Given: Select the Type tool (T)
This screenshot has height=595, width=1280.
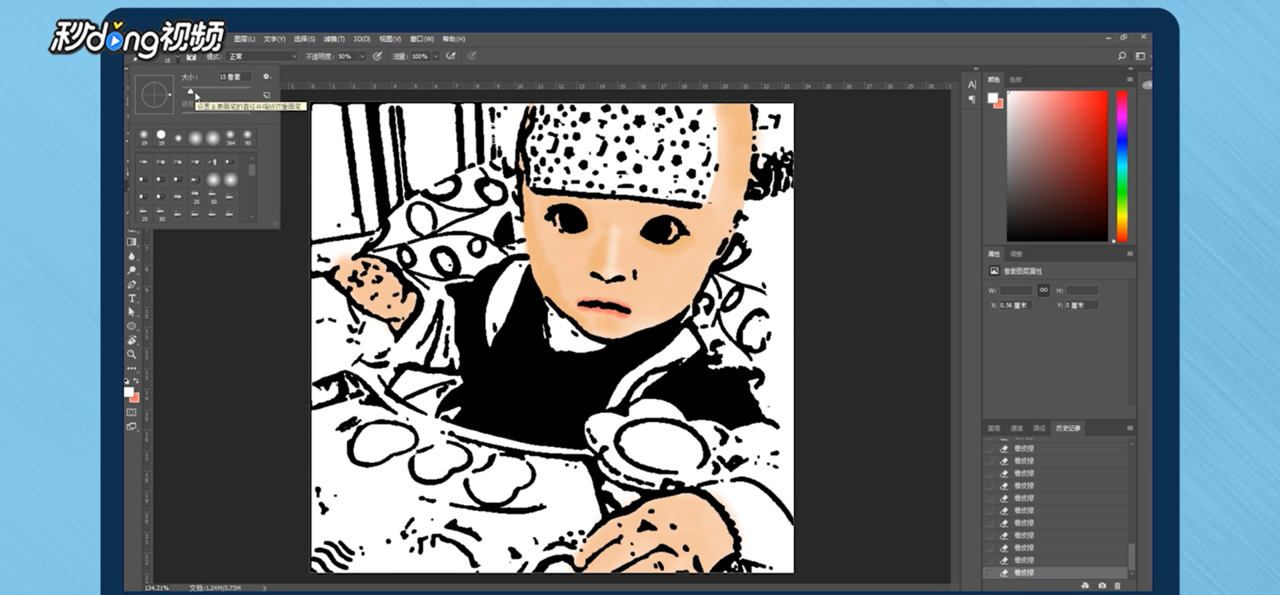Looking at the screenshot, I should click(131, 298).
